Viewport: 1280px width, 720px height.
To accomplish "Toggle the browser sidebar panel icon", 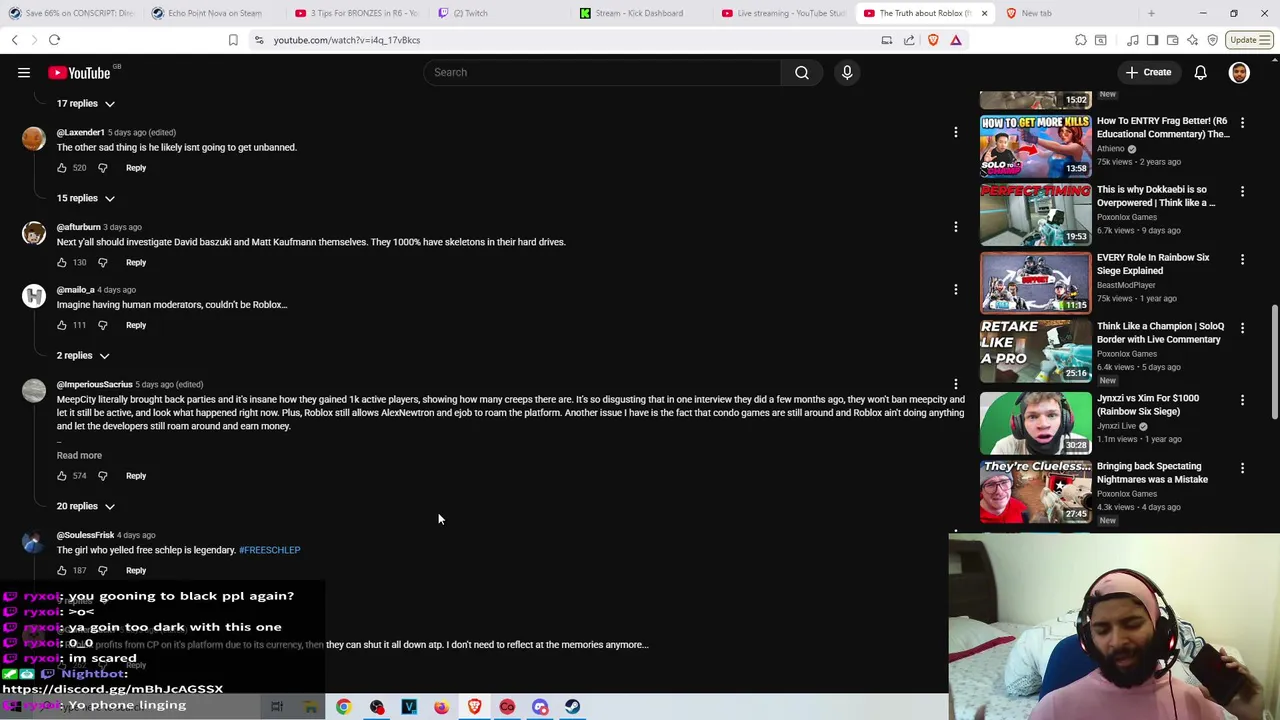I will (1152, 40).
